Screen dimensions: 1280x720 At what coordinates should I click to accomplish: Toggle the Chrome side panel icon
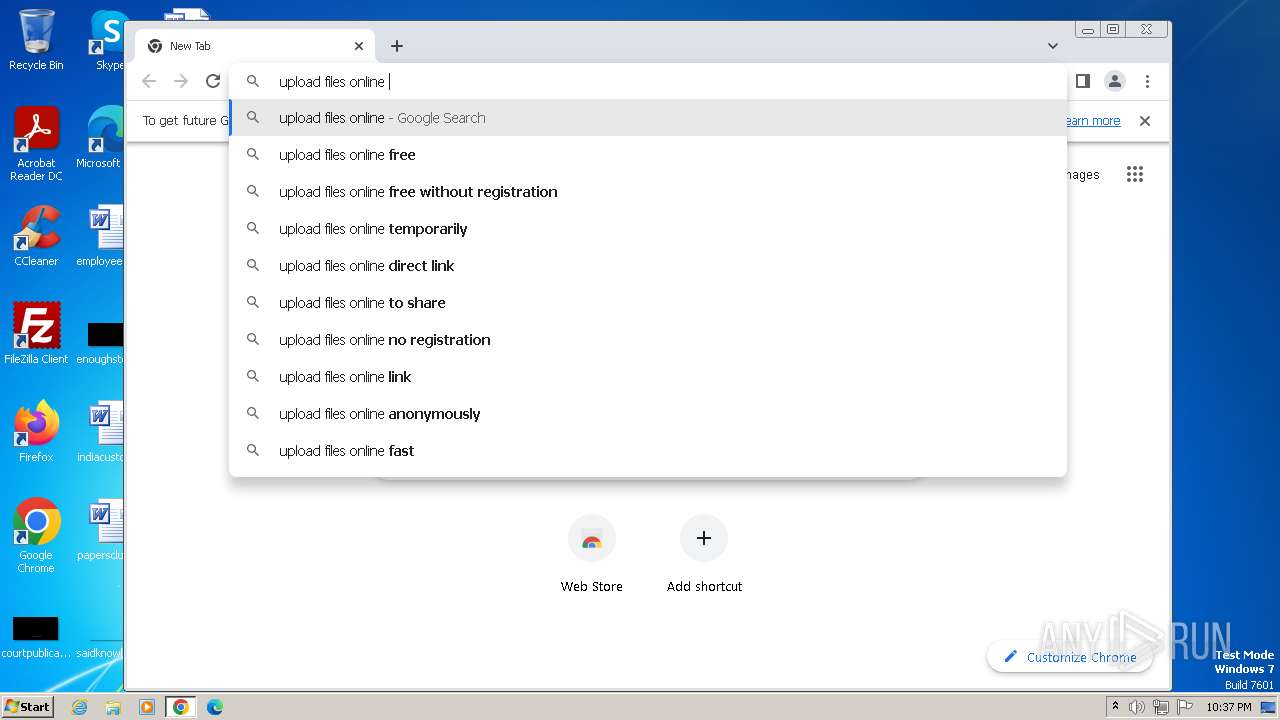(x=1082, y=81)
